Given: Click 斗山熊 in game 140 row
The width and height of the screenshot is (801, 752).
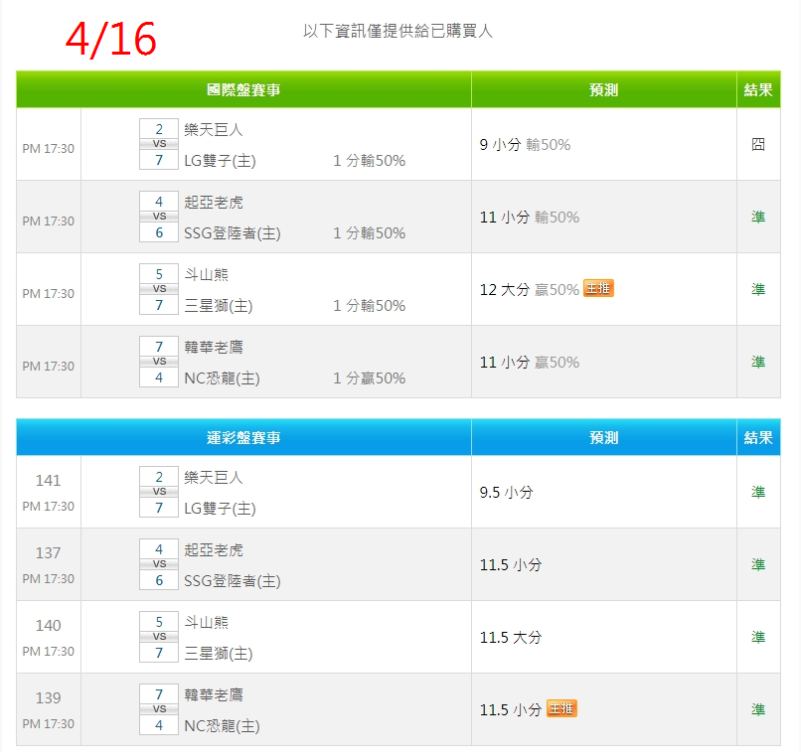Looking at the screenshot, I should click(206, 622).
